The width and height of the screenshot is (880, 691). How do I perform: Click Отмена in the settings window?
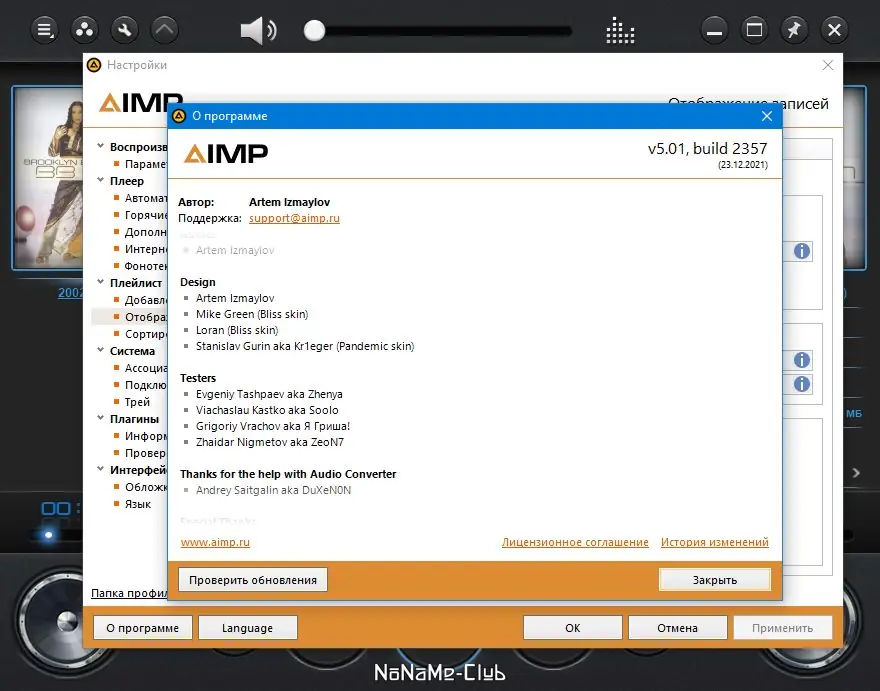(677, 628)
